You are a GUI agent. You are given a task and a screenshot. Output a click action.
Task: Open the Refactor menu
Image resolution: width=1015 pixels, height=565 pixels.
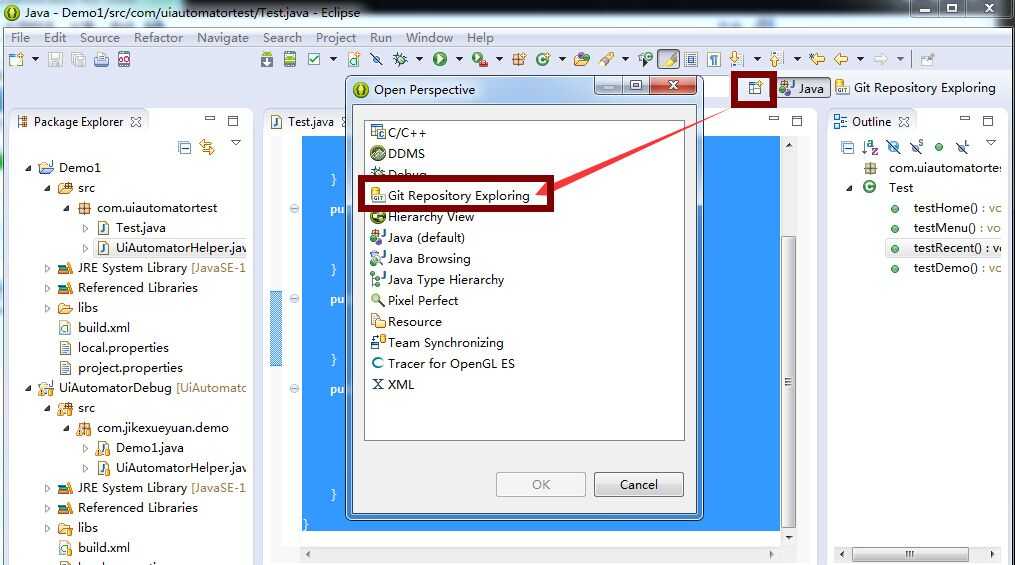[158, 38]
